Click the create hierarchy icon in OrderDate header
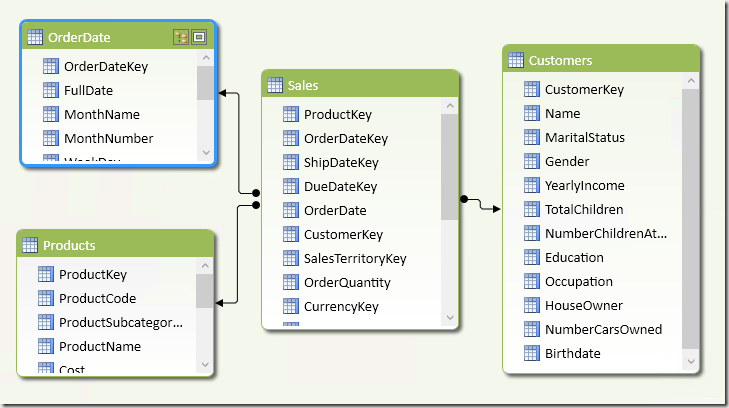The width and height of the screenshot is (729, 408). click(181, 37)
